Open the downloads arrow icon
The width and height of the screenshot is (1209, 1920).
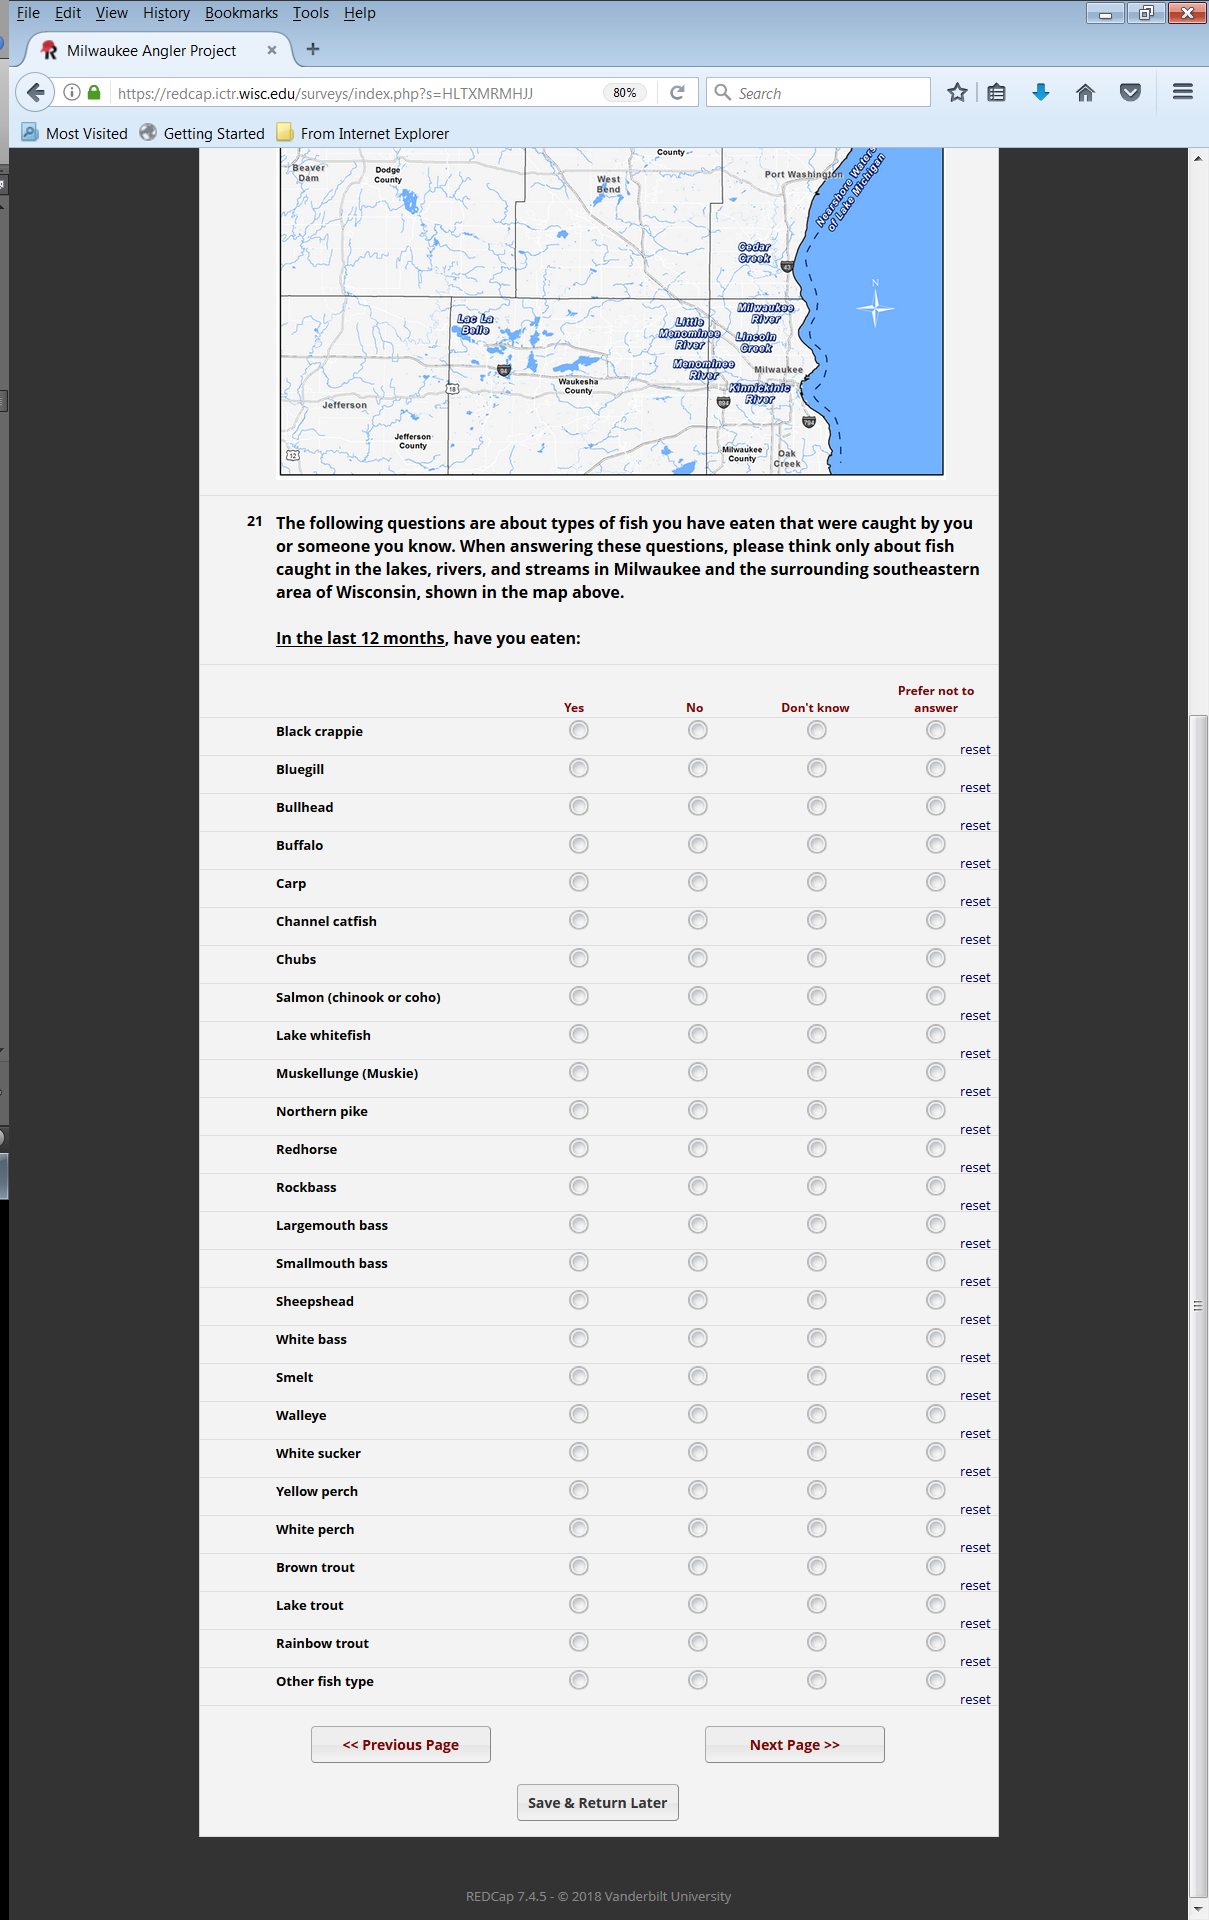pos(1040,93)
